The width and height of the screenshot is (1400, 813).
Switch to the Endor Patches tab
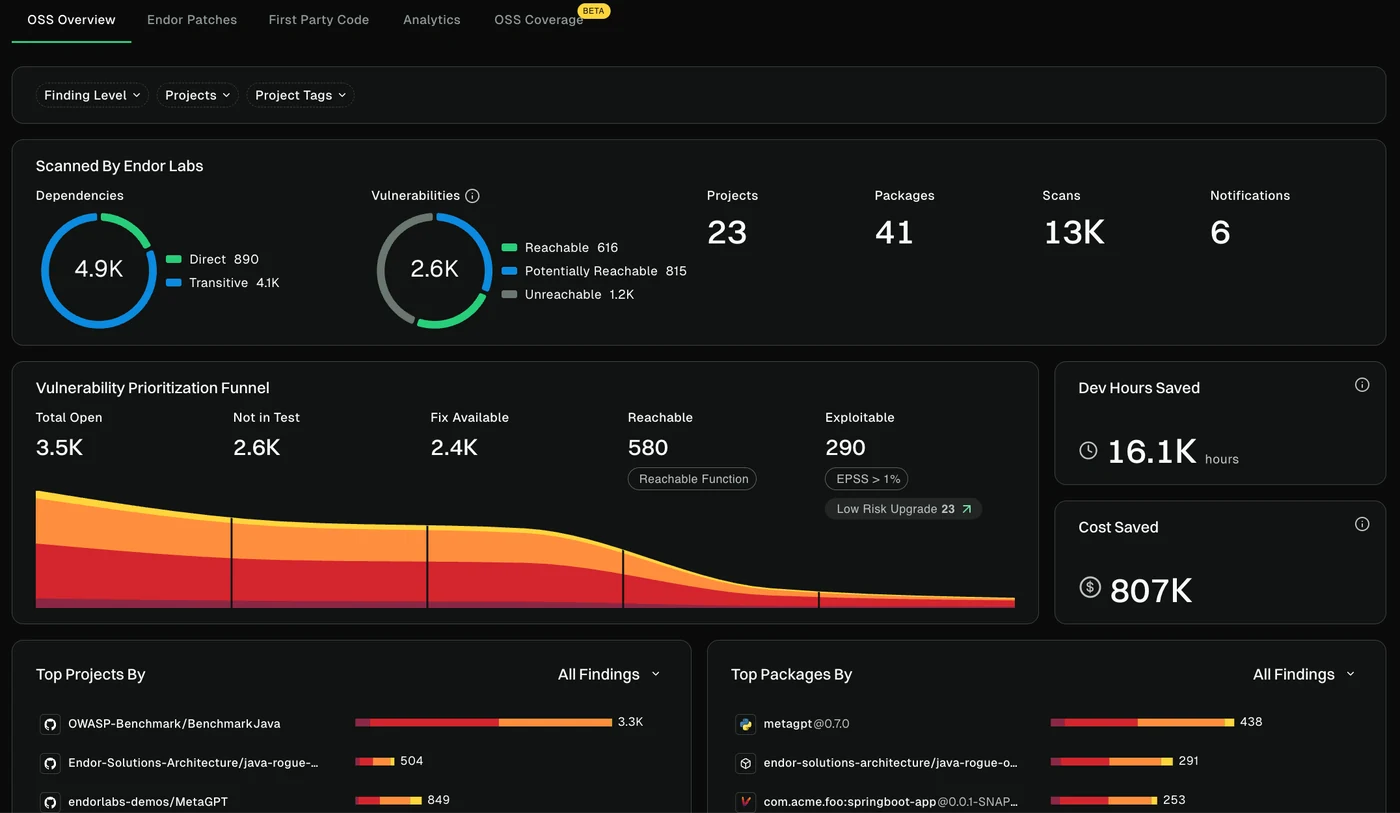pyautogui.click(x=192, y=20)
